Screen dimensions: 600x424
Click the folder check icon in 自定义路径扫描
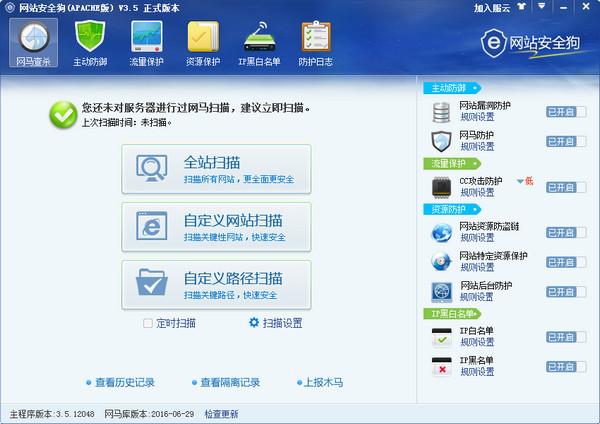tap(152, 282)
